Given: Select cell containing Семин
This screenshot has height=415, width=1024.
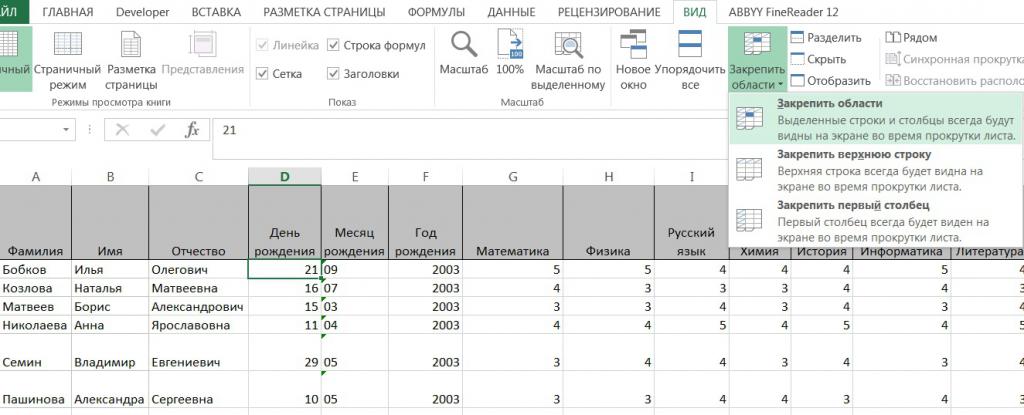Looking at the screenshot, I should 36,353.
